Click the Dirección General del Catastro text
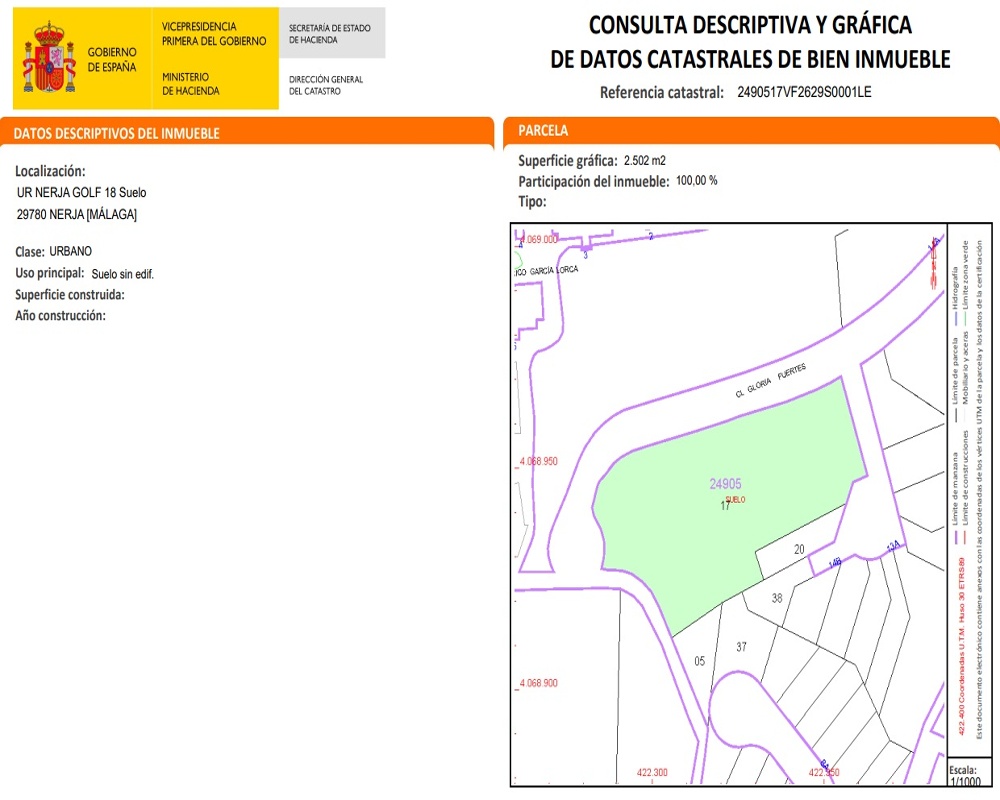The image size is (1000, 800). pos(325,85)
